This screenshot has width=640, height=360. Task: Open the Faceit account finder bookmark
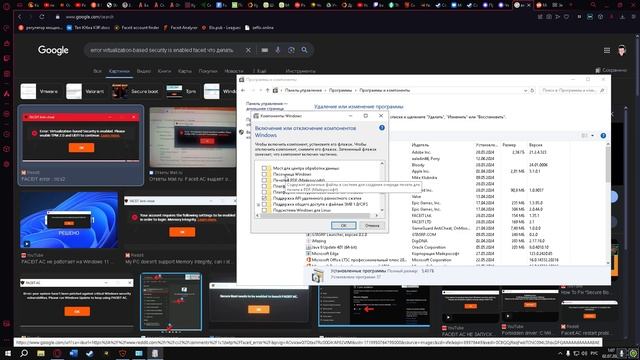pos(137,28)
